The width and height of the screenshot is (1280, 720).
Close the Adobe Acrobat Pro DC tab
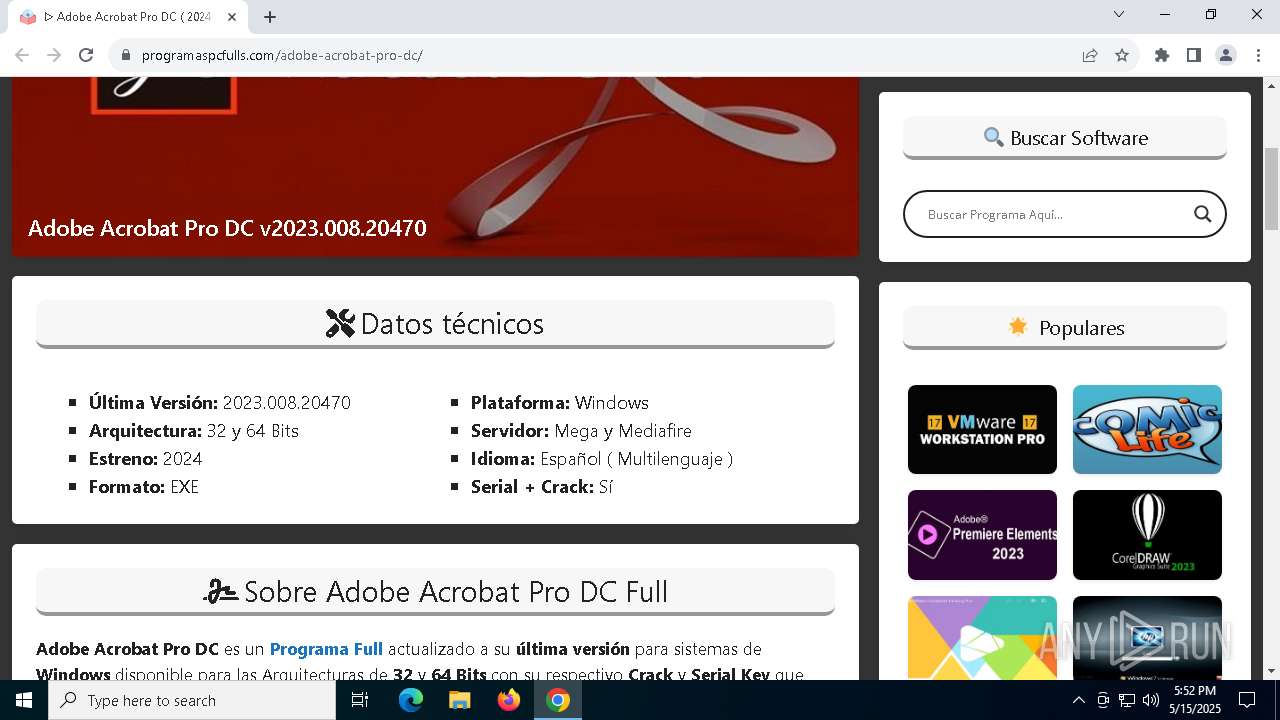tap(232, 17)
